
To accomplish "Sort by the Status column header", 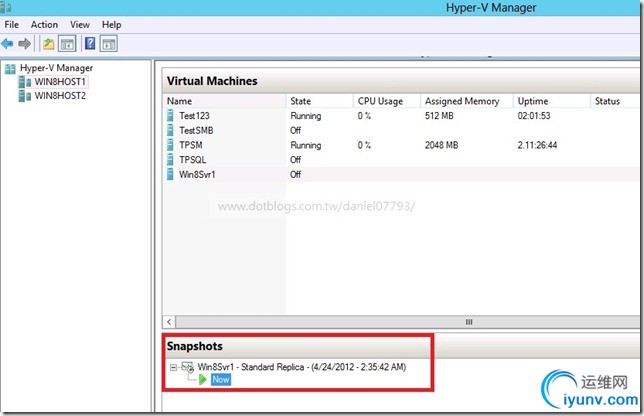I will tap(615, 101).
